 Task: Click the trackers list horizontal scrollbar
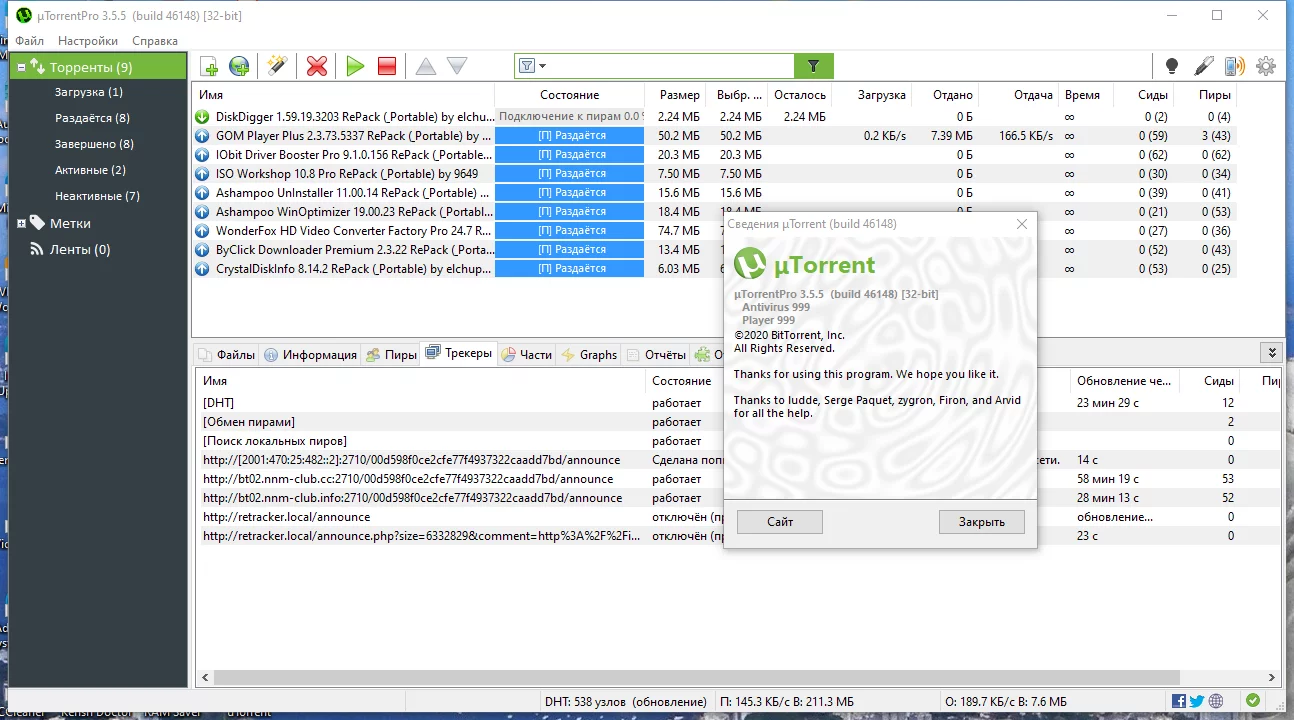pos(737,678)
